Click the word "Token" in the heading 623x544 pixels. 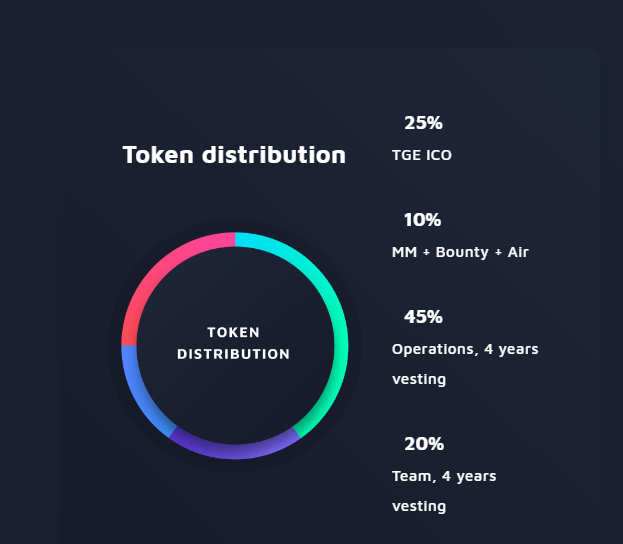158,155
